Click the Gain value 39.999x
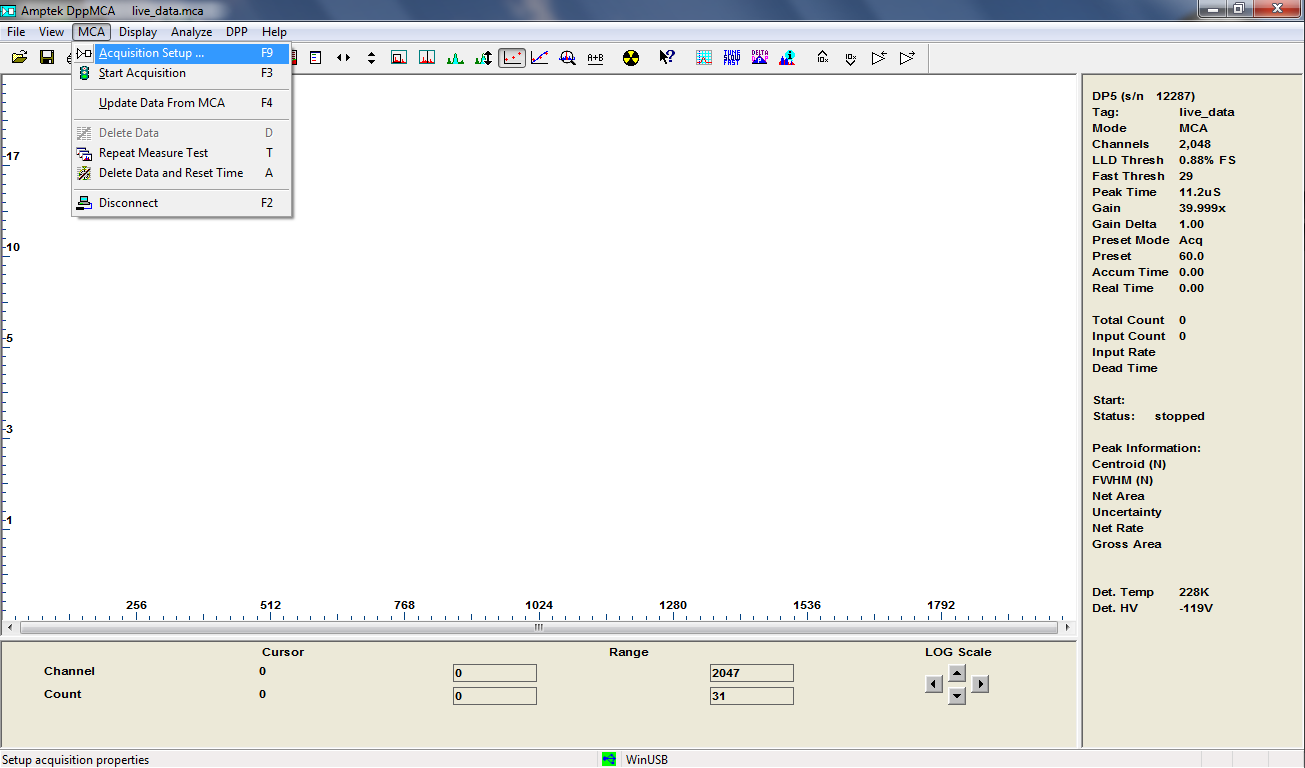The image size is (1305, 768). 1202,208
